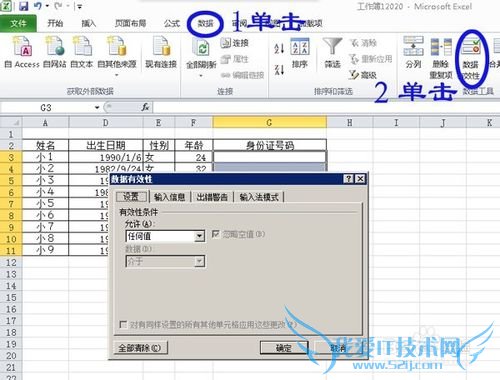Image resolution: width=500 pixels, height=380 pixels.
Task: Switch to the 页面布局 ribbon tab
Action: coord(130,23)
